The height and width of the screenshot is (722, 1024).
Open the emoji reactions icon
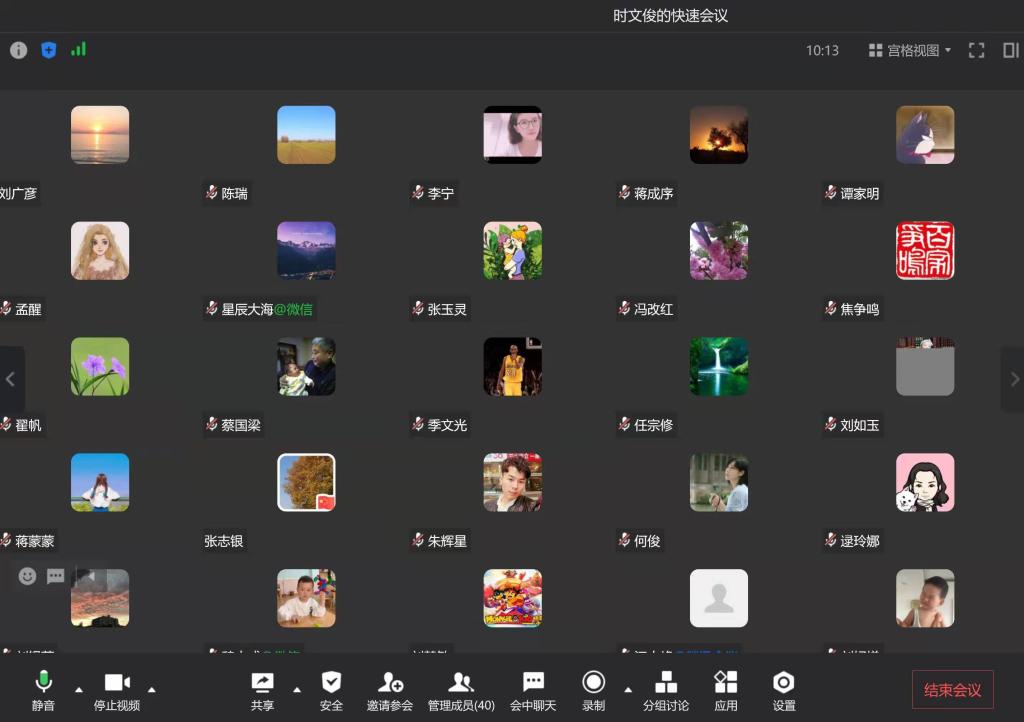click(x=27, y=576)
